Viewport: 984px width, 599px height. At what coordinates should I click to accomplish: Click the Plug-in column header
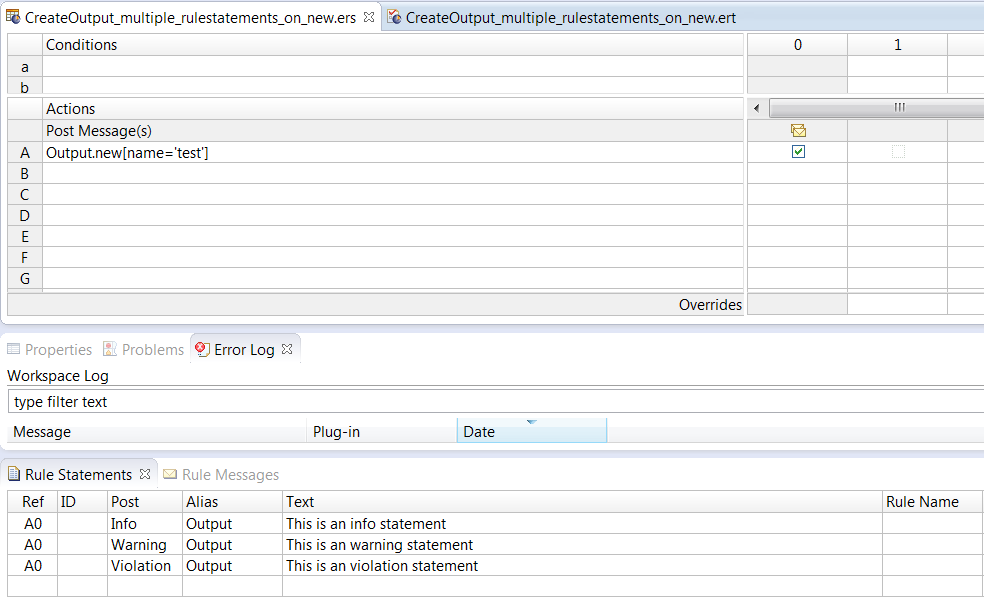337,431
